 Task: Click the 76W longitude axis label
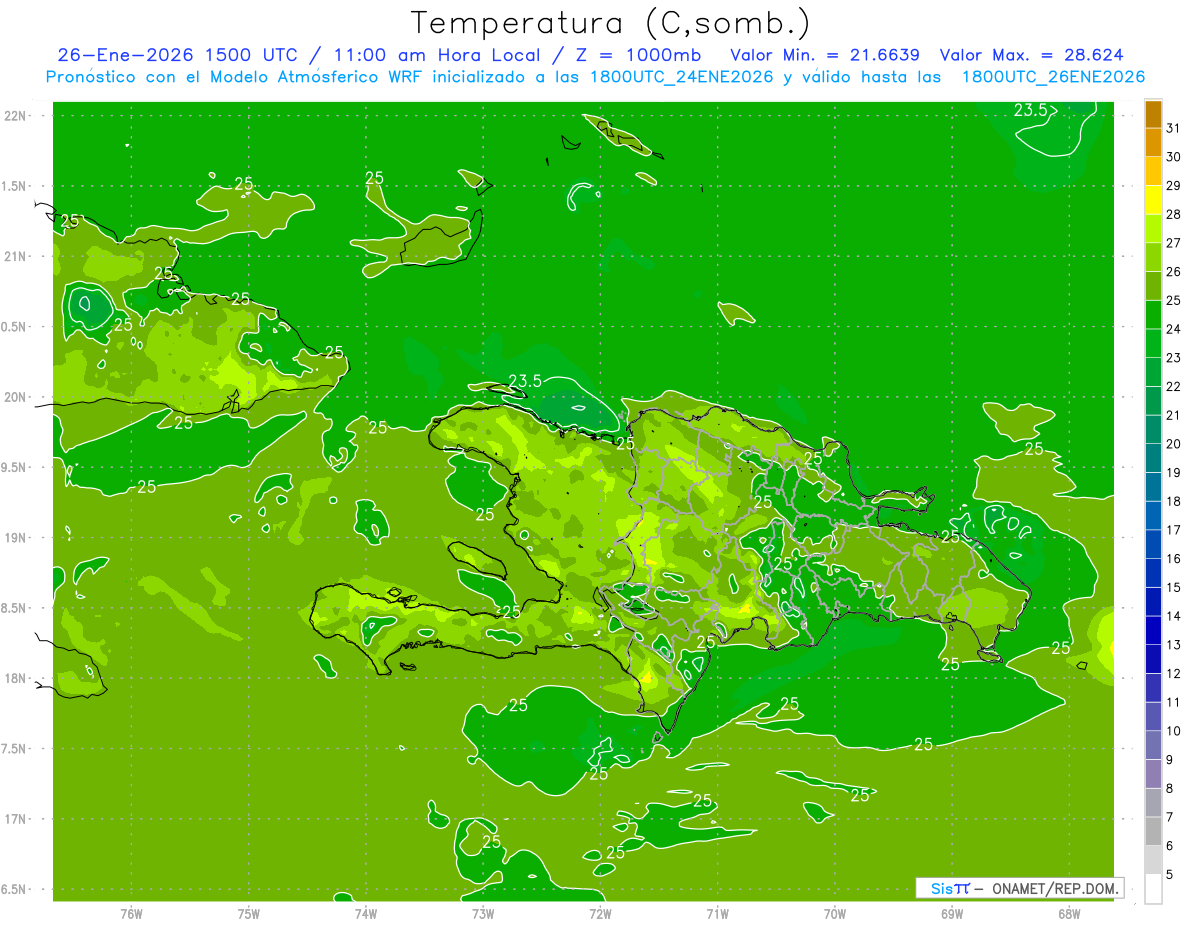pyautogui.click(x=131, y=913)
